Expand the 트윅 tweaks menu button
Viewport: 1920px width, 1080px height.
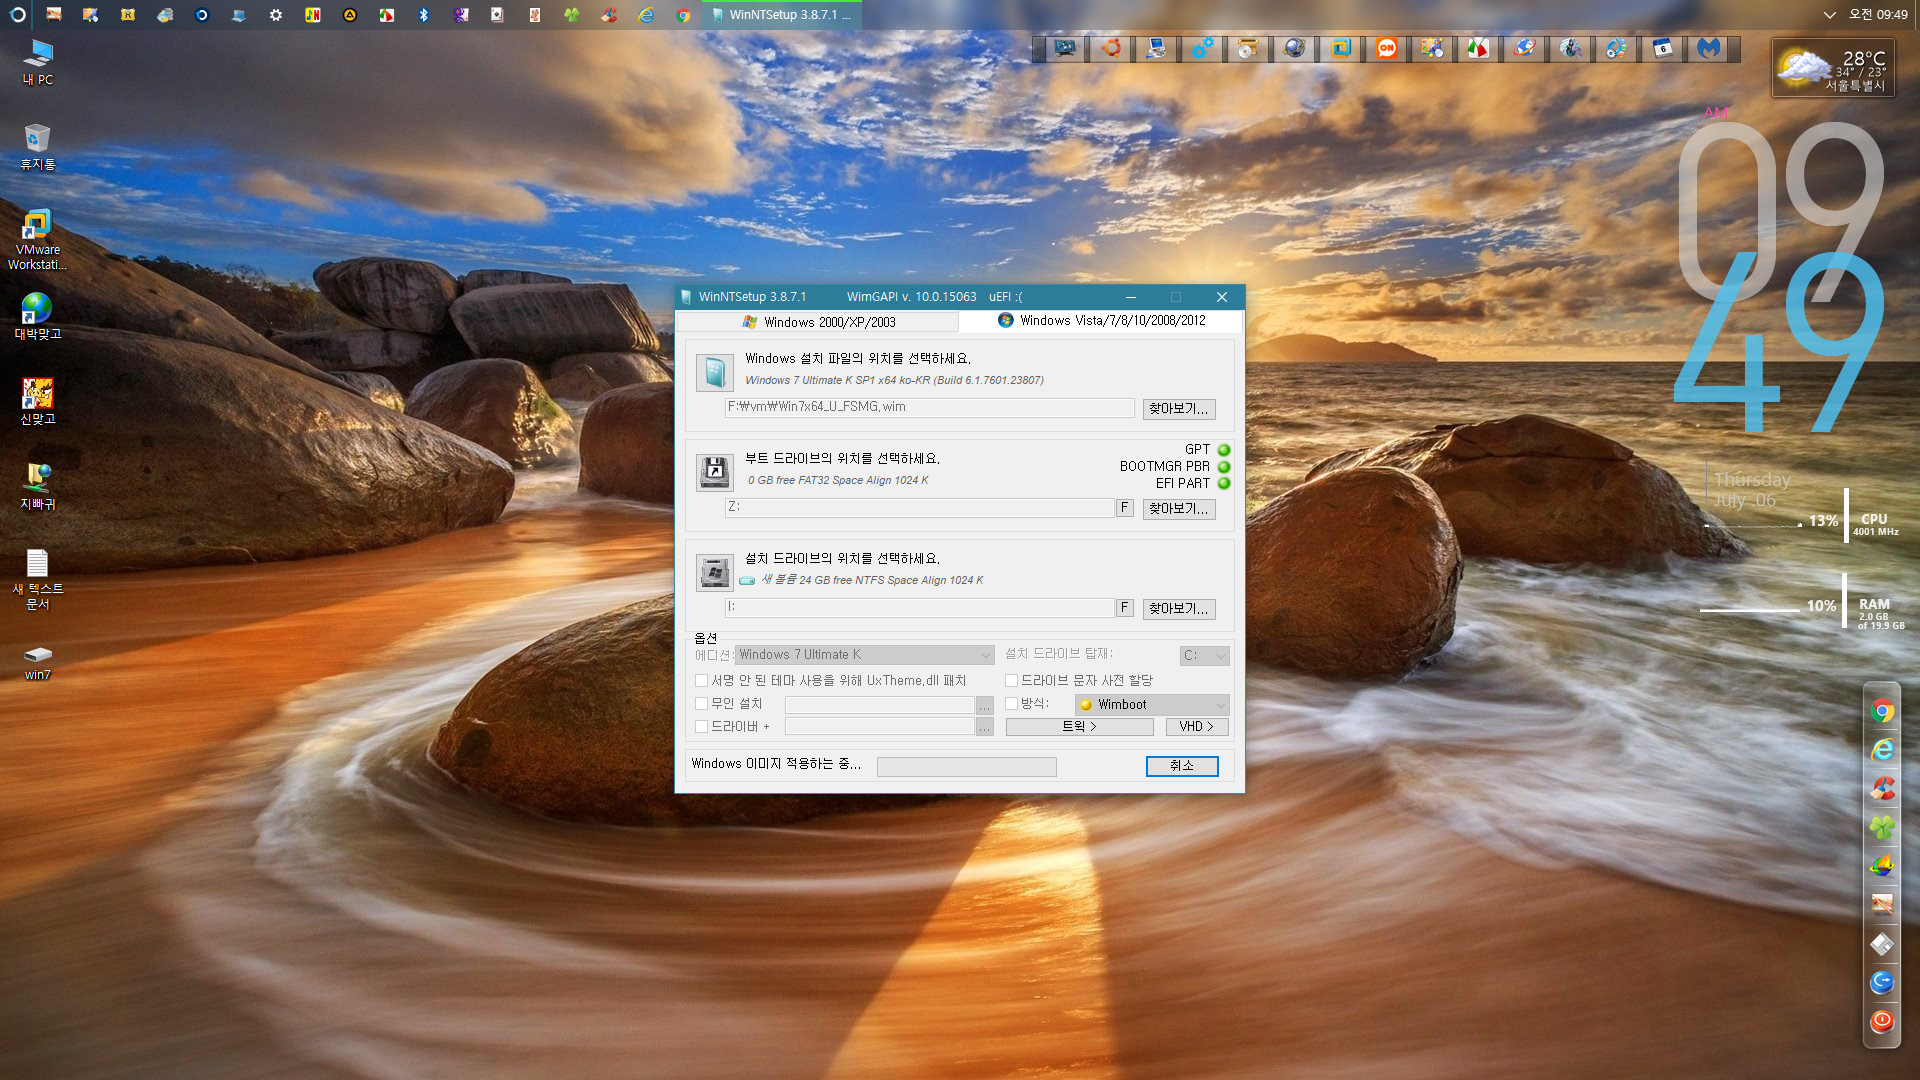1079,727
